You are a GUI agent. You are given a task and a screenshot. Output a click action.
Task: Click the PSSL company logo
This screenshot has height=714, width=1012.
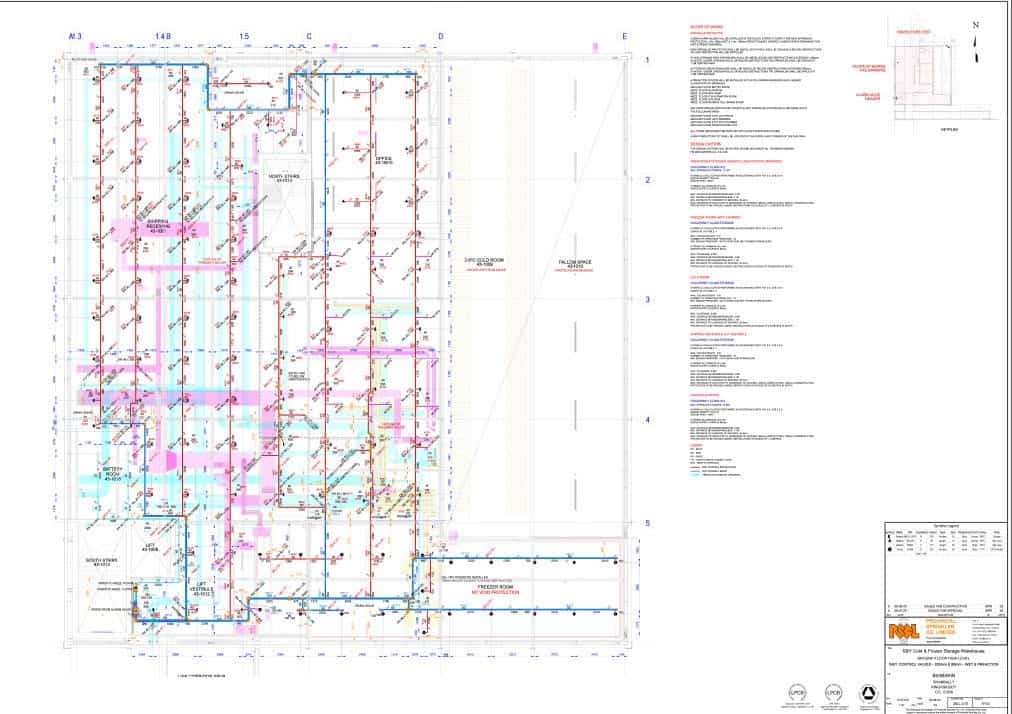(904, 632)
